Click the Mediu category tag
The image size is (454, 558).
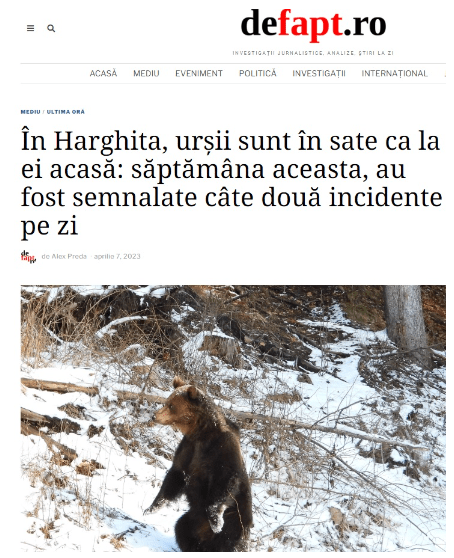pyautogui.click(x=31, y=112)
